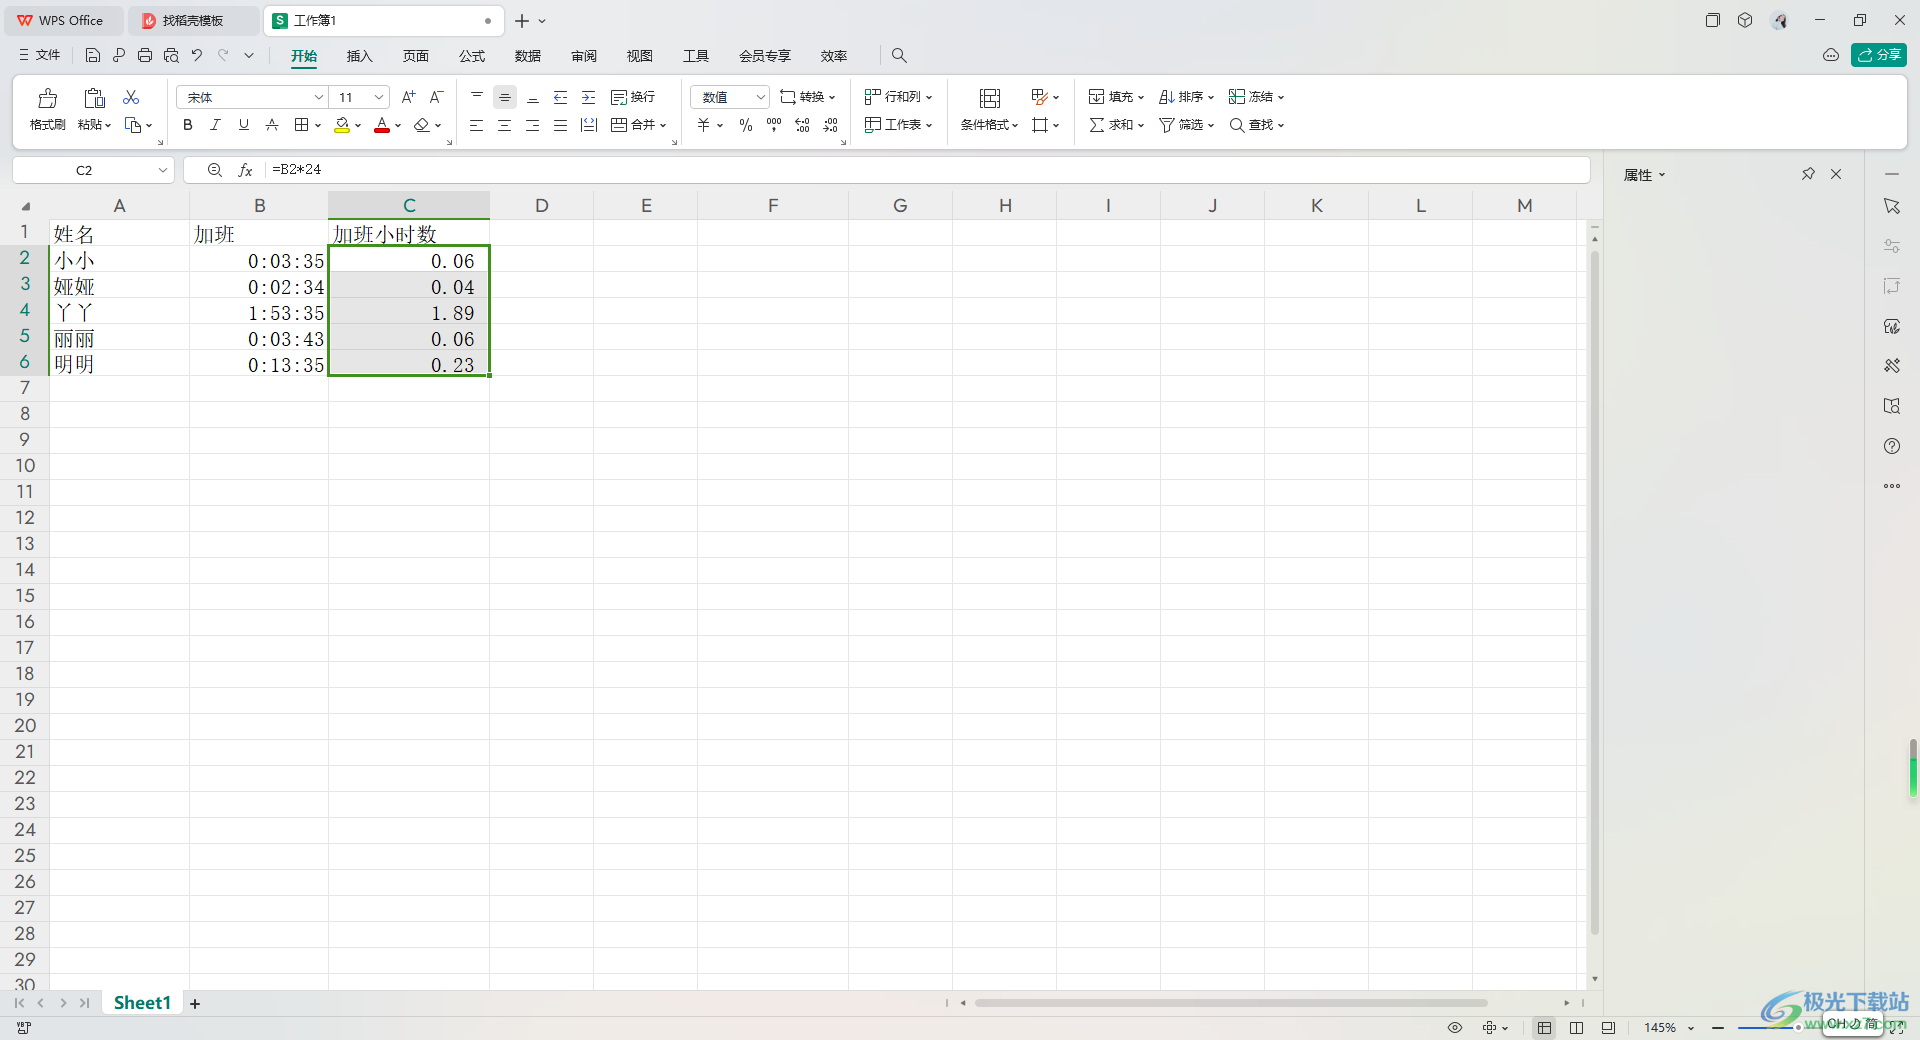Viewport: 1920px width, 1040px height.
Task: Click the Filter (筛选) button
Action: (1186, 125)
